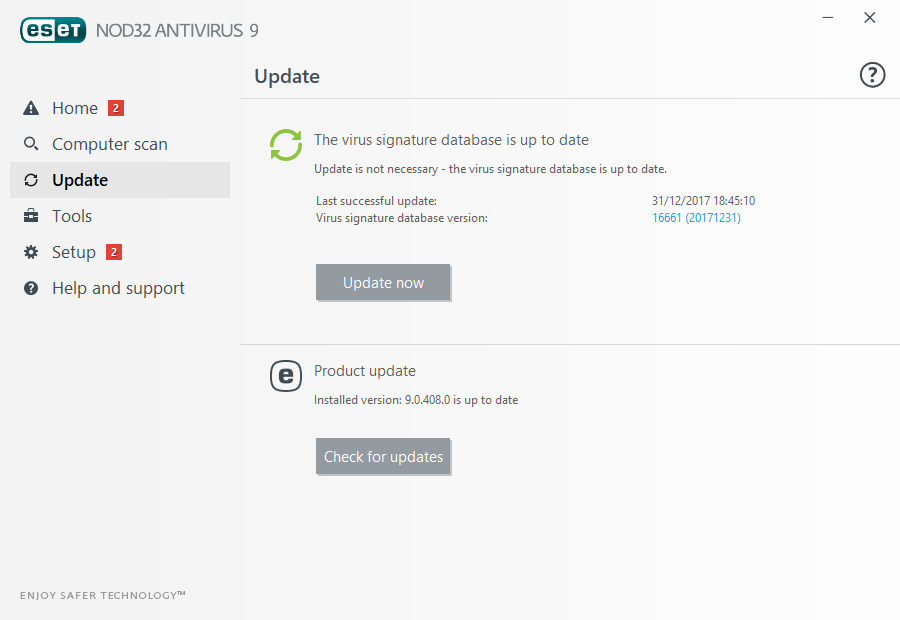This screenshot has width=900, height=620.
Task: Select Setup in the sidebar
Action: point(74,252)
